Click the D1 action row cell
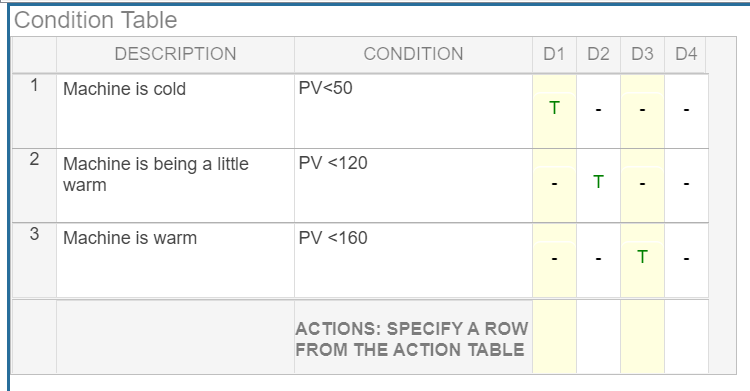Viewport: 750px width, 391px height. (554, 337)
